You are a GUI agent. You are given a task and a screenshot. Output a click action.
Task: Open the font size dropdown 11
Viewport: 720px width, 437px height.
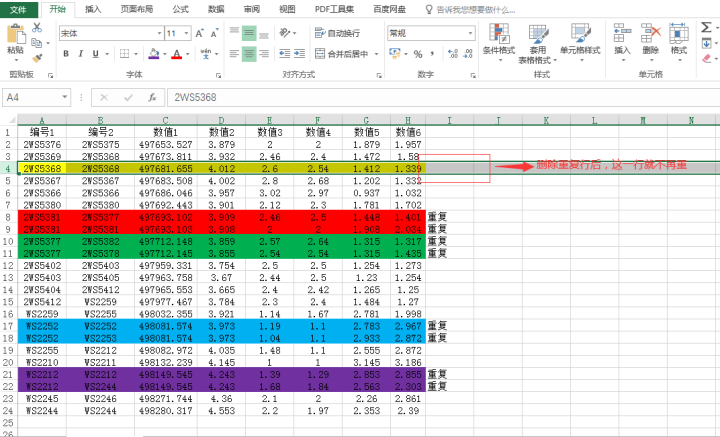coord(186,33)
